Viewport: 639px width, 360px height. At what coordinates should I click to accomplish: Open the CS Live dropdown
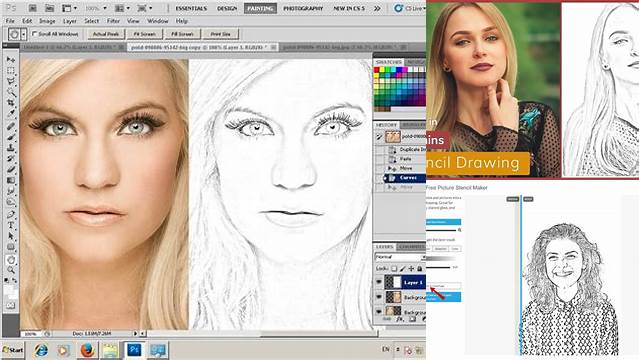410,8
